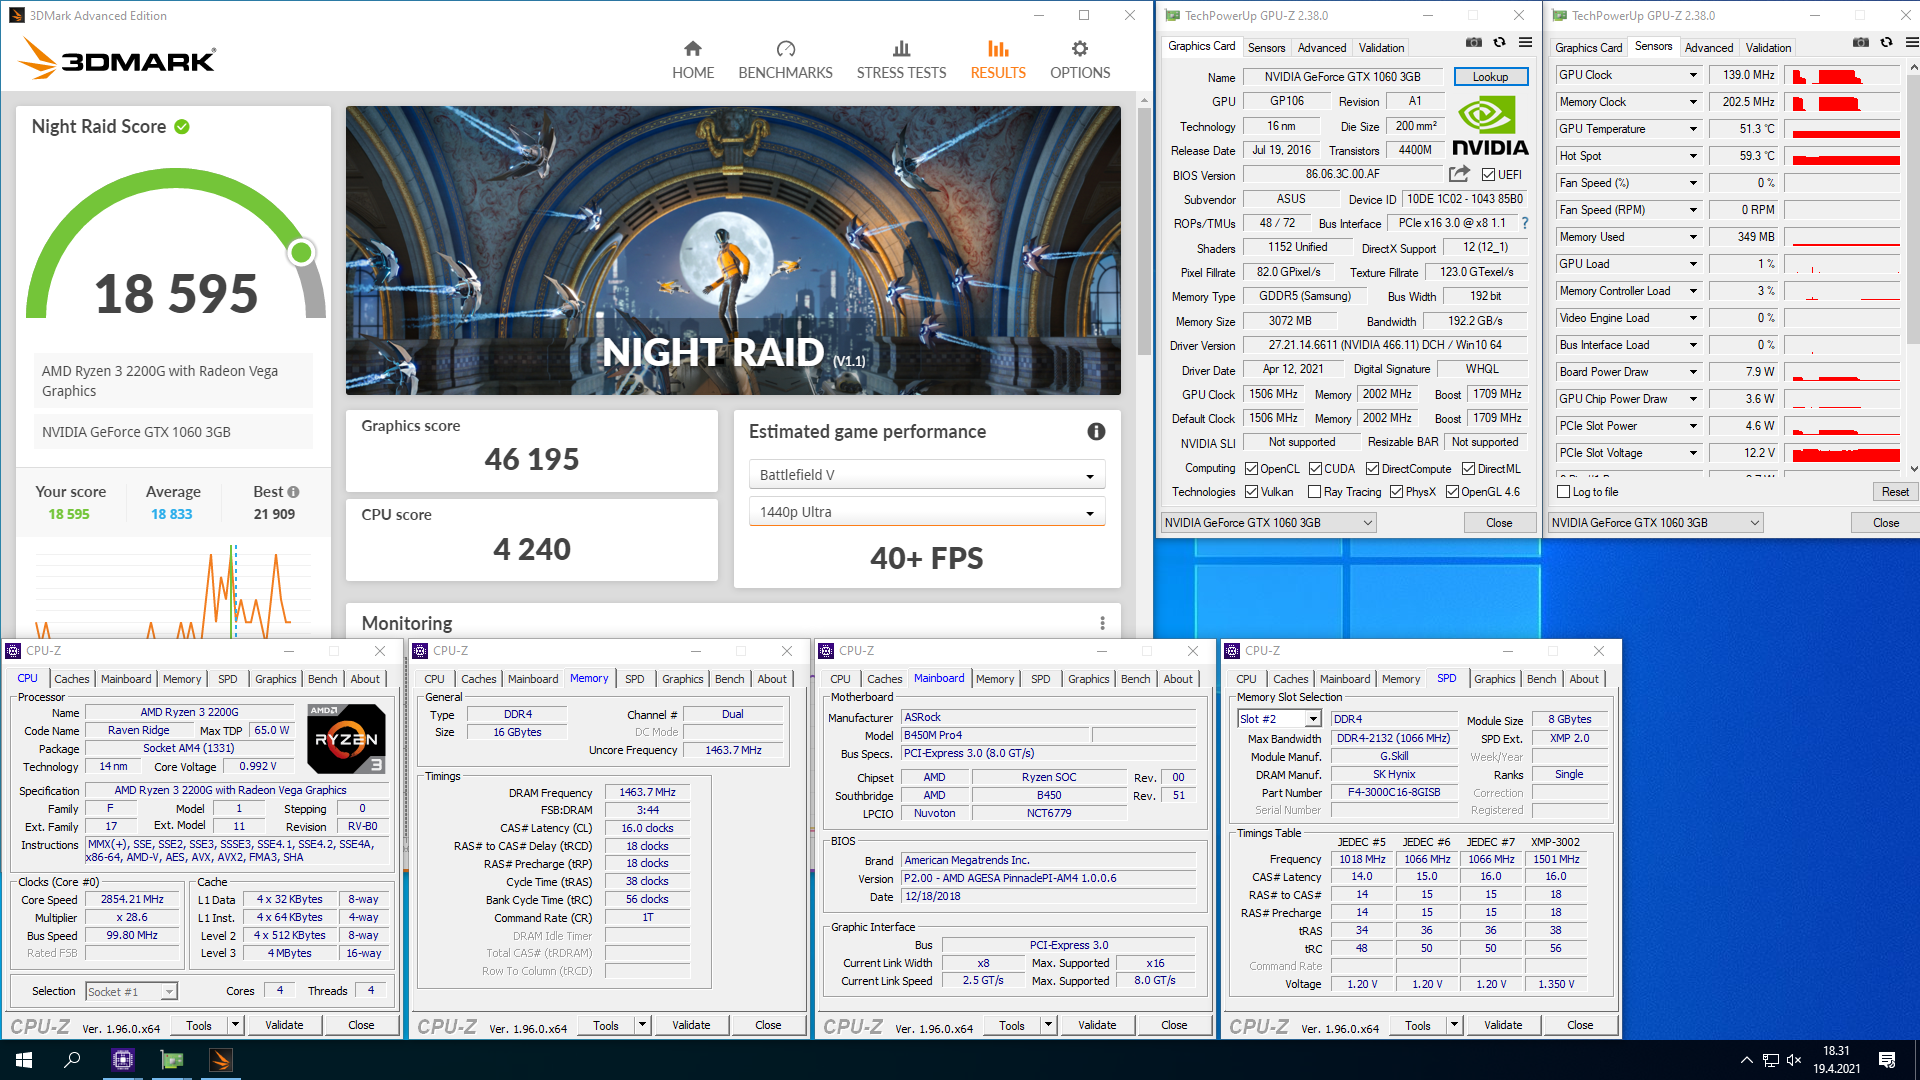The image size is (1920, 1080).
Task: Switch to CPU-Z taskbar icon
Action: (123, 1060)
